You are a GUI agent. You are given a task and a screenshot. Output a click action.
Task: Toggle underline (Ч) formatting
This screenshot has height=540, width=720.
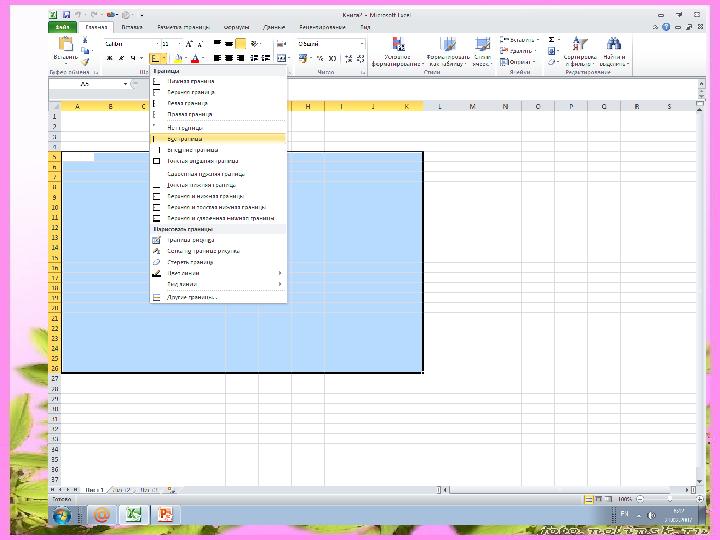coord(133,58)
